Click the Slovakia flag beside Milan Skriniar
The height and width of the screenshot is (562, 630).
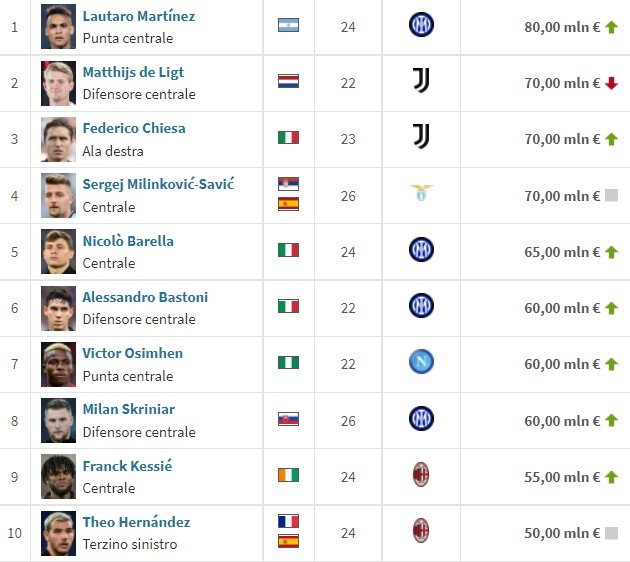click(x=288, y=419)
